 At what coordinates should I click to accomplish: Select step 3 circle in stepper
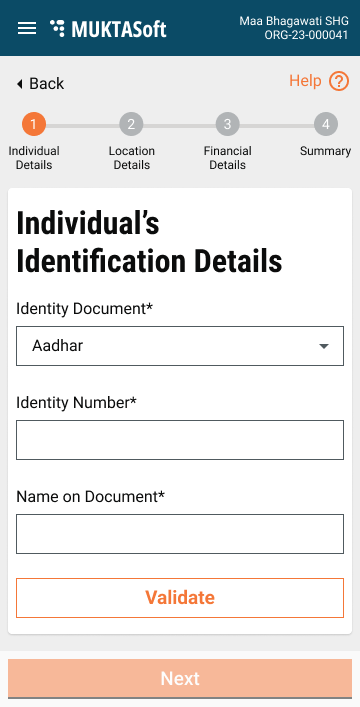click(x=227, y=124)
